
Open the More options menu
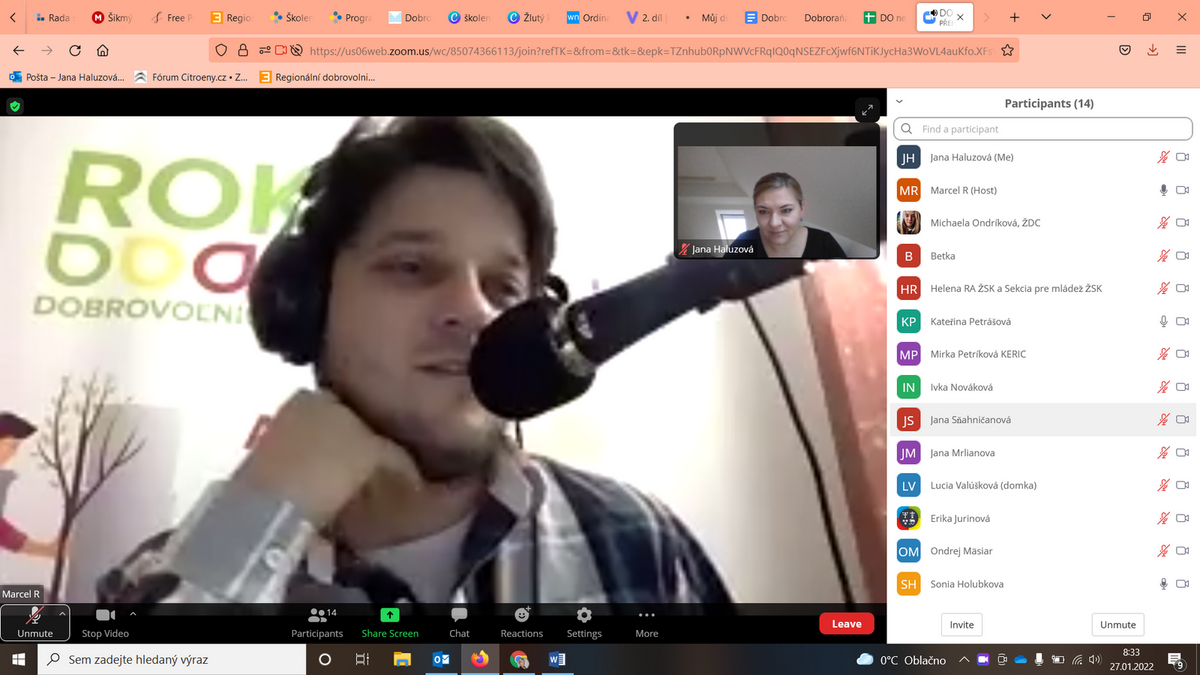point(647,622)
